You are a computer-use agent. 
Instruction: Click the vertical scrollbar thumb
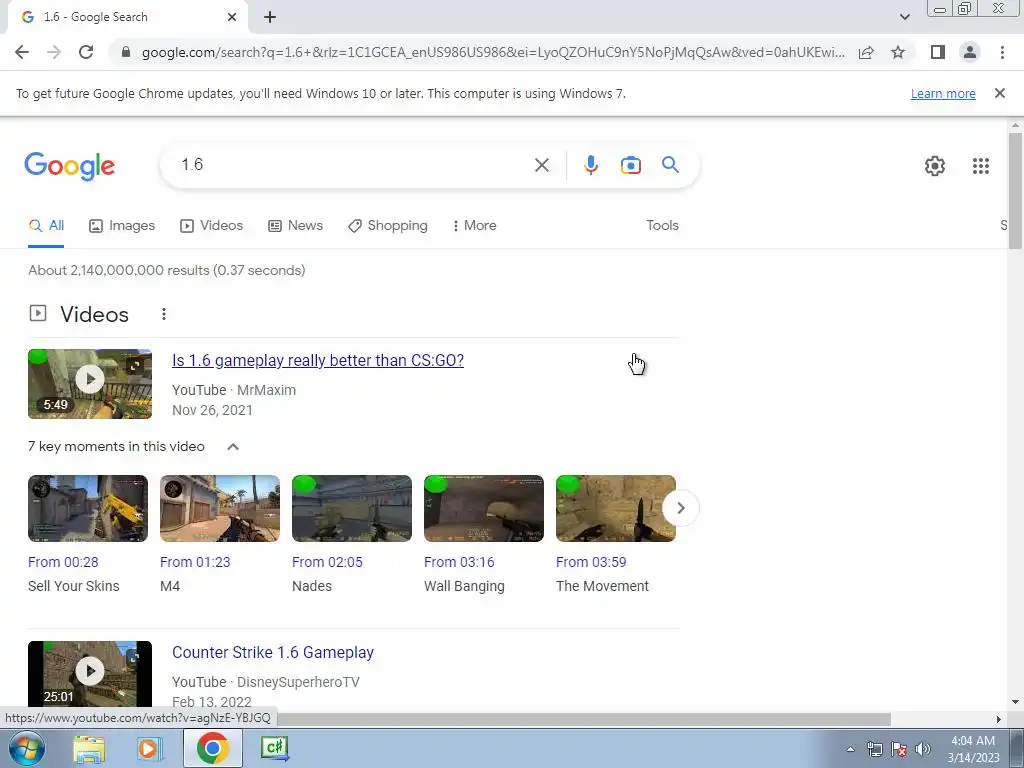(1015, 190)
